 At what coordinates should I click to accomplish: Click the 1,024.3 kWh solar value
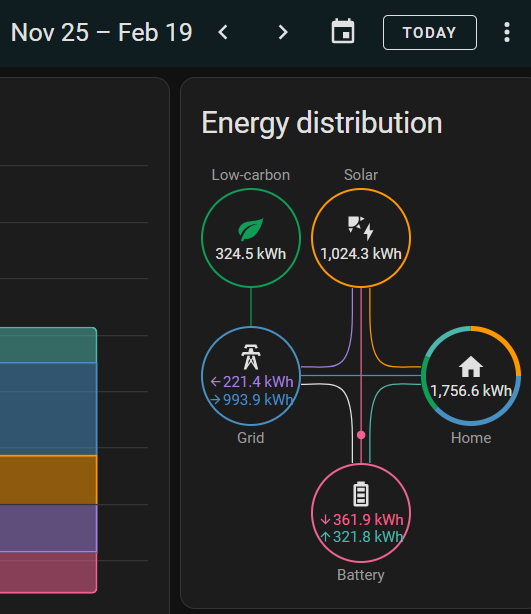click(361, 254)
